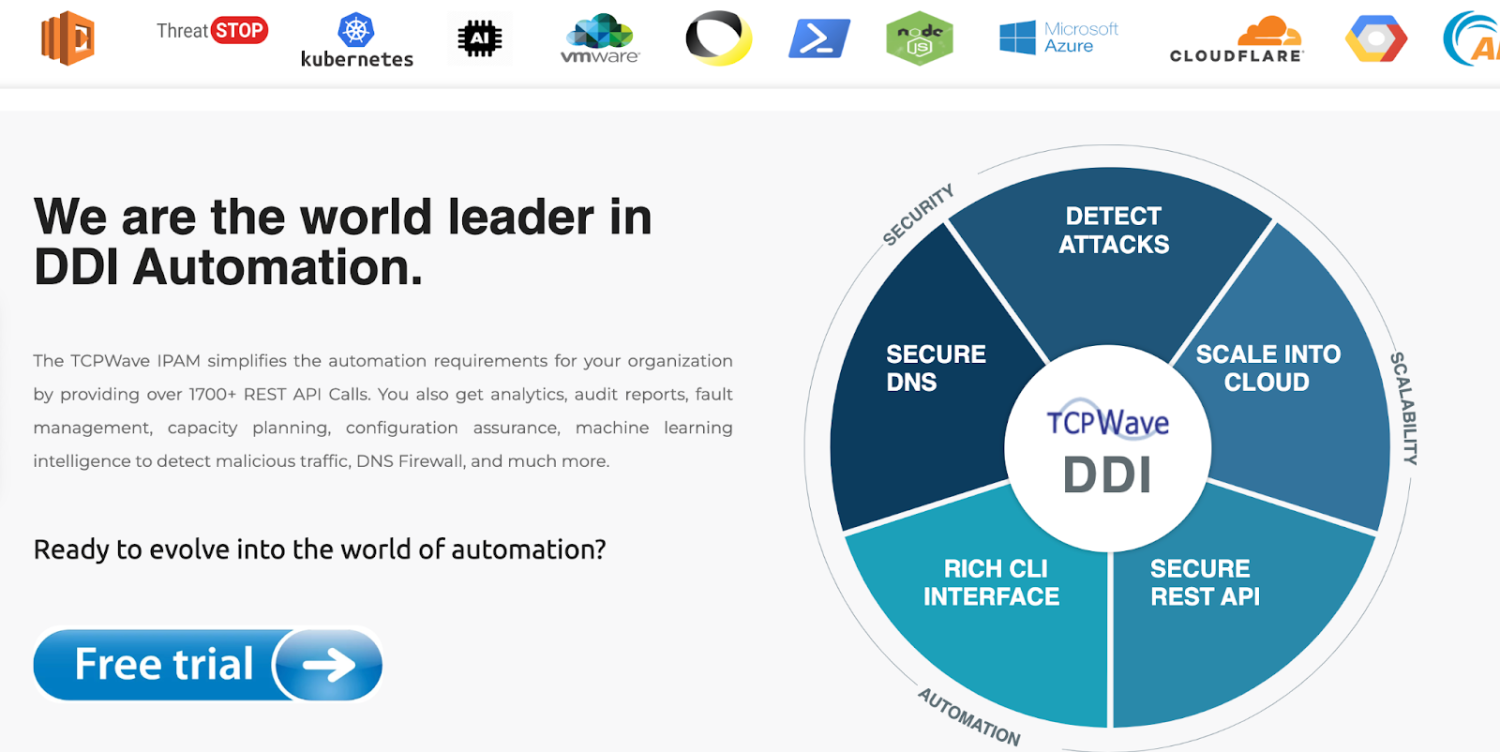Click the AI chip icon

click(480, 39)
